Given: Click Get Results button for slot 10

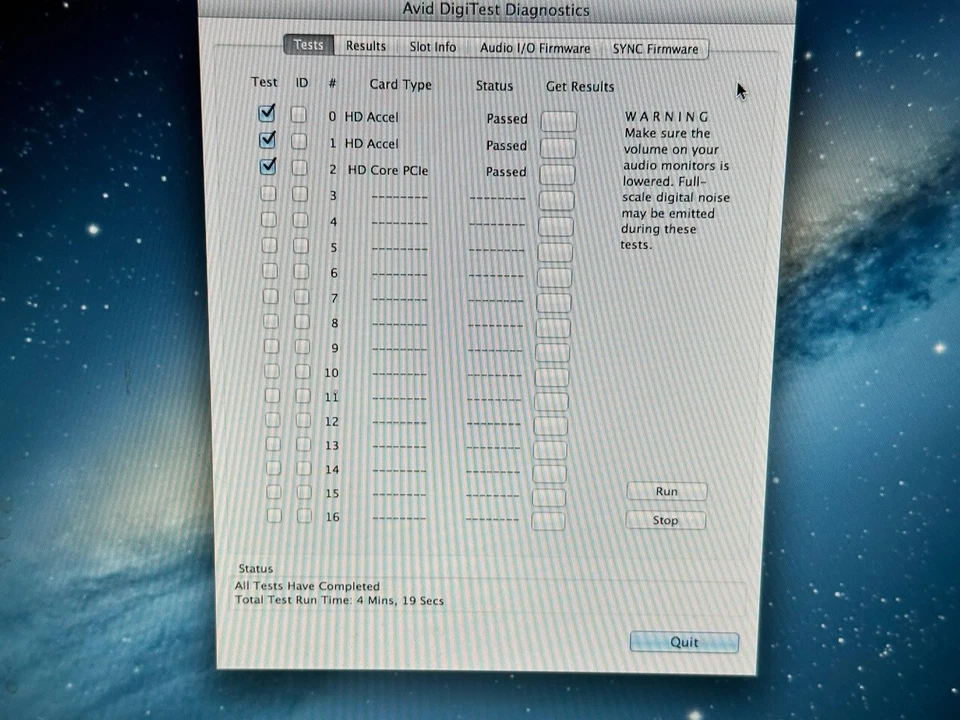Looking at the screenshot, I should click(x=552, y=377).
